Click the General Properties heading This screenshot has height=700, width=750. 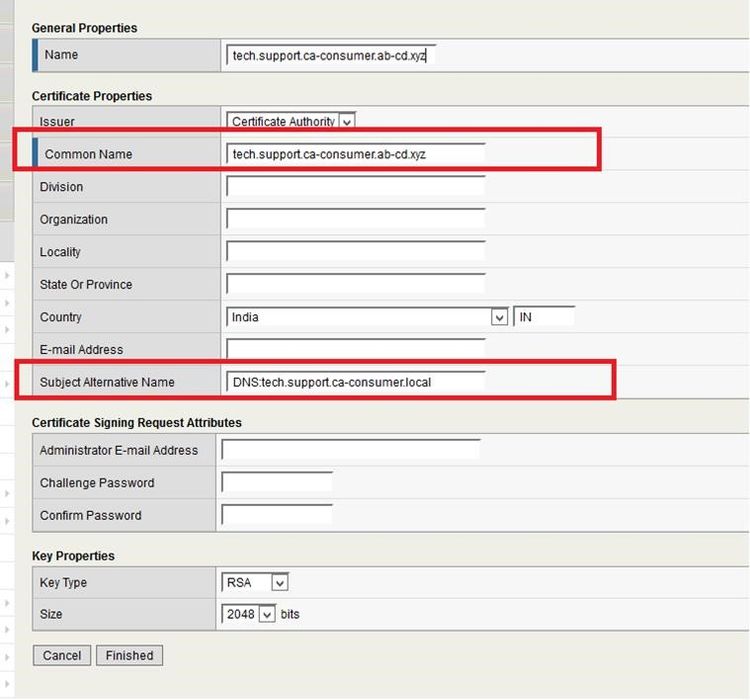pos(85,28)
